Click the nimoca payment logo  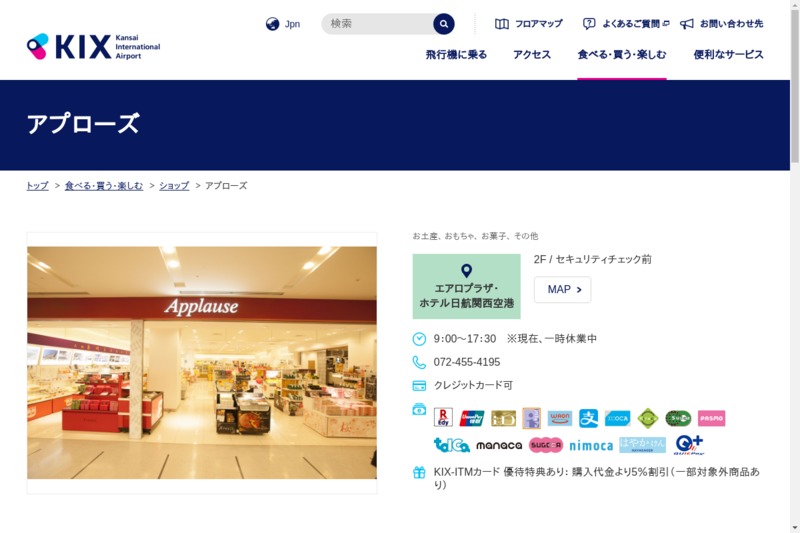(591, 445)
